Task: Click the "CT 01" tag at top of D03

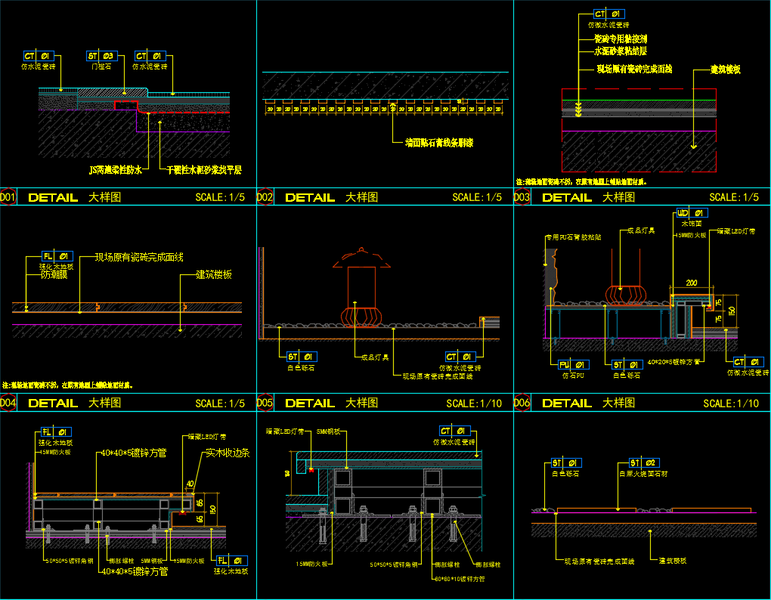Action: [x=609, y=14]
